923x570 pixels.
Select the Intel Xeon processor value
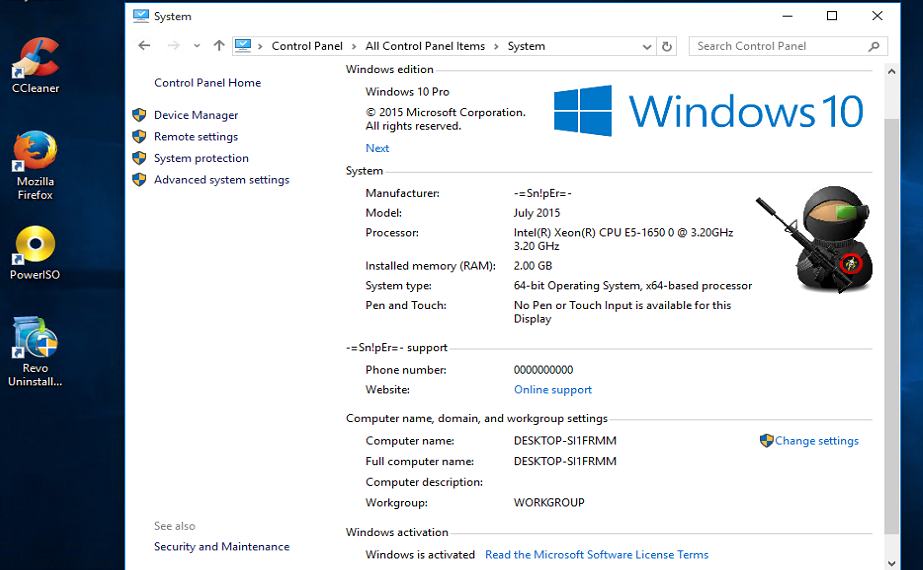[x=623, y=239]
